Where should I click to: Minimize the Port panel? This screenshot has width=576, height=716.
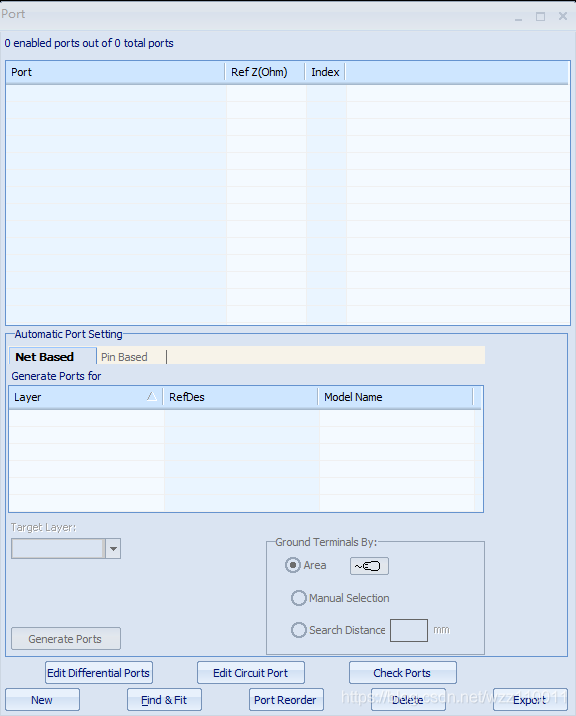pos(518,18)
